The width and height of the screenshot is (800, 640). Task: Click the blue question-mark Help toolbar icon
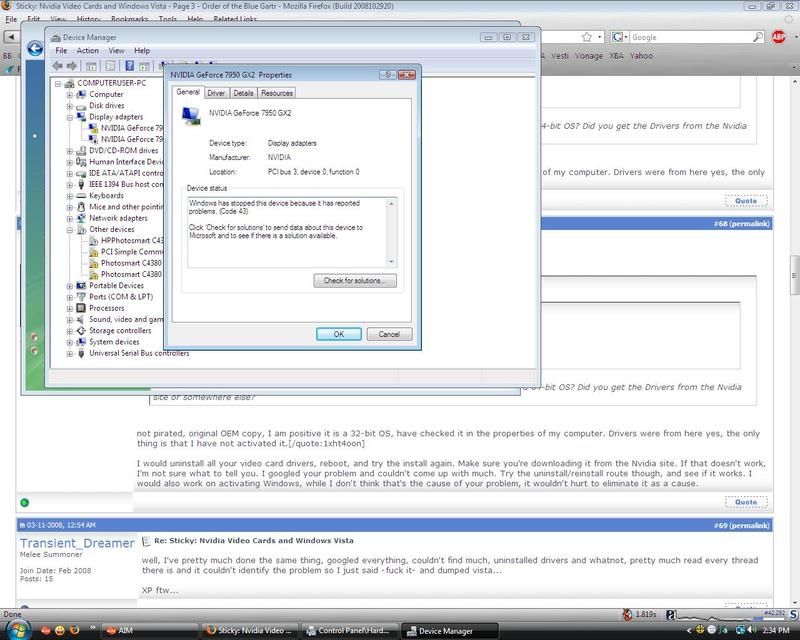point(130,66)
